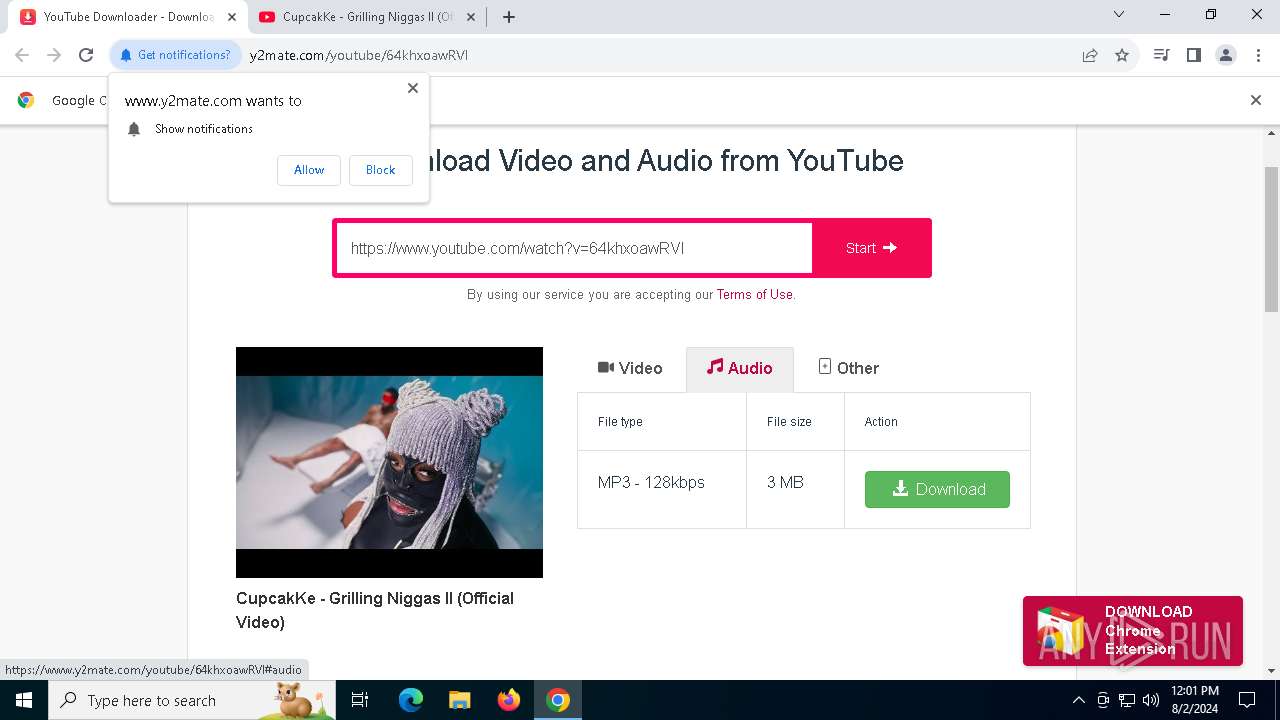
Task: Open Task View in the taskbar
Action: click(360, 700)
